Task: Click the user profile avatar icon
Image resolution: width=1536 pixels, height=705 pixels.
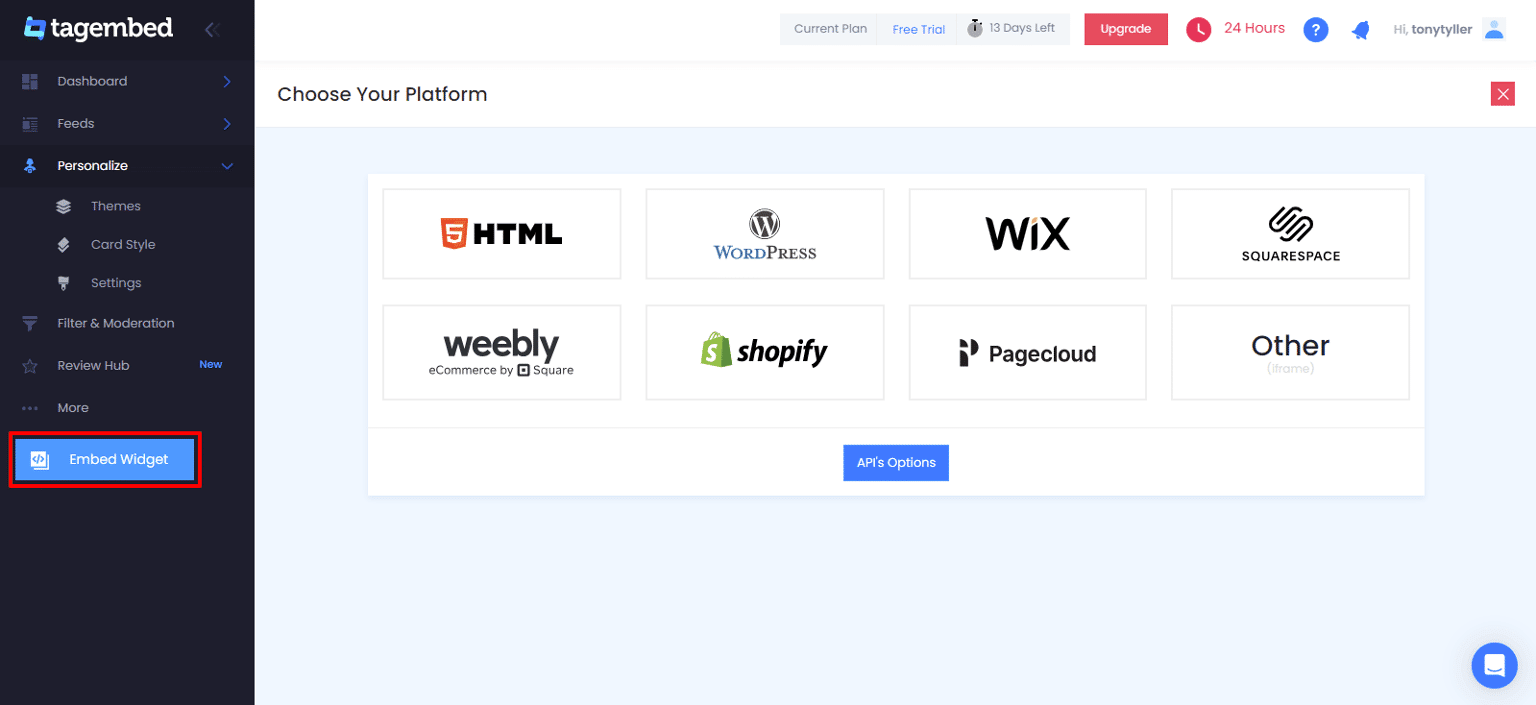Action: (1494, 29)
